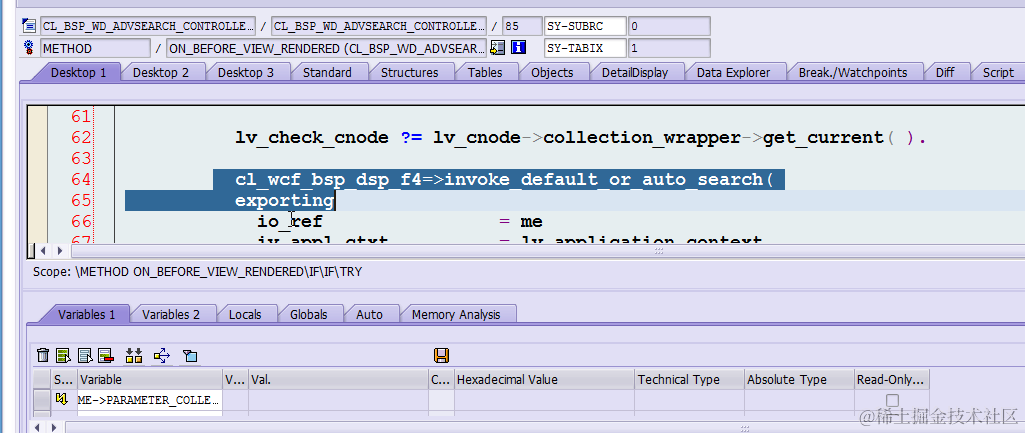Click the Hexadecimal Value column header

tap(544, 379)
